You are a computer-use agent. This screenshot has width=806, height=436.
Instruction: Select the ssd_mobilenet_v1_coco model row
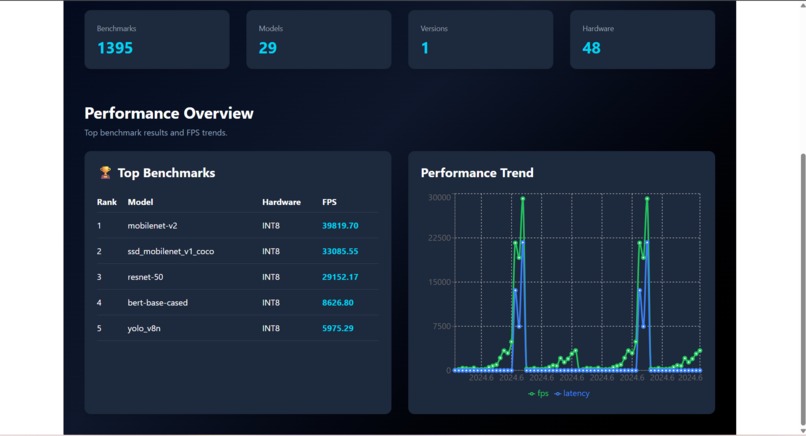pos(237,251)
